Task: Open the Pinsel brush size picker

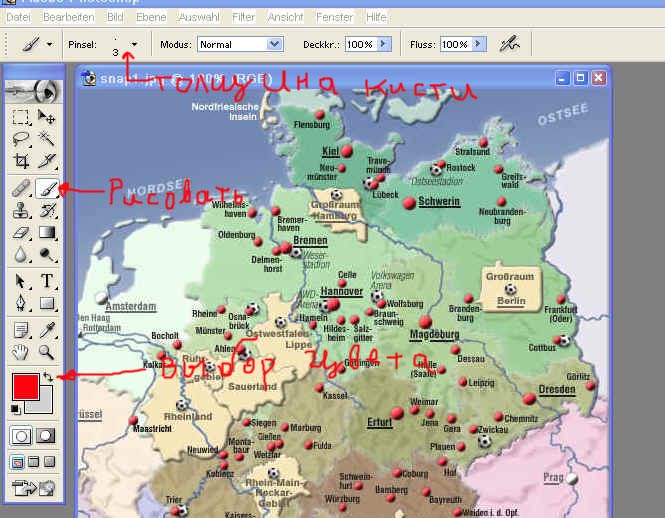Action: coord(134,44)
